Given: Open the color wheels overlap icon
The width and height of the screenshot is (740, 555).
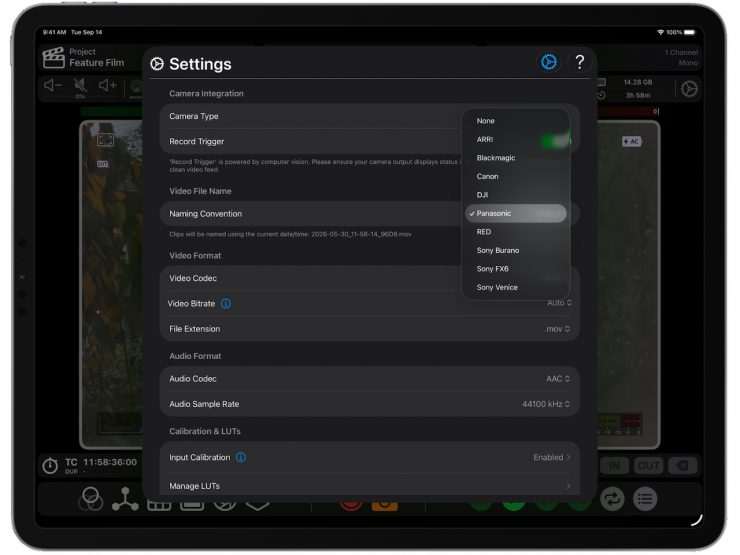Looking at the screenshot, I should tap(91, 499).
